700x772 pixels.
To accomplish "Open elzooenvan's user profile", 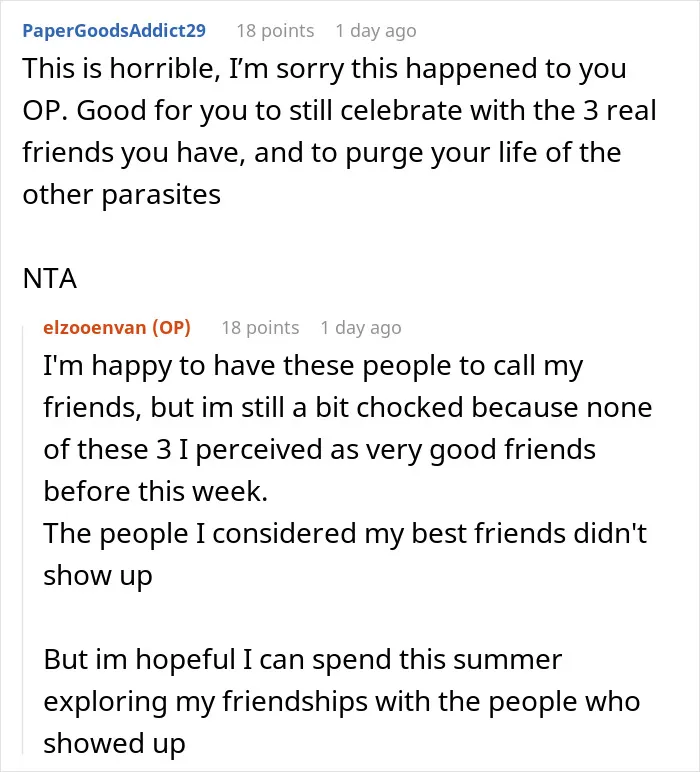I will tap(95, 327).
